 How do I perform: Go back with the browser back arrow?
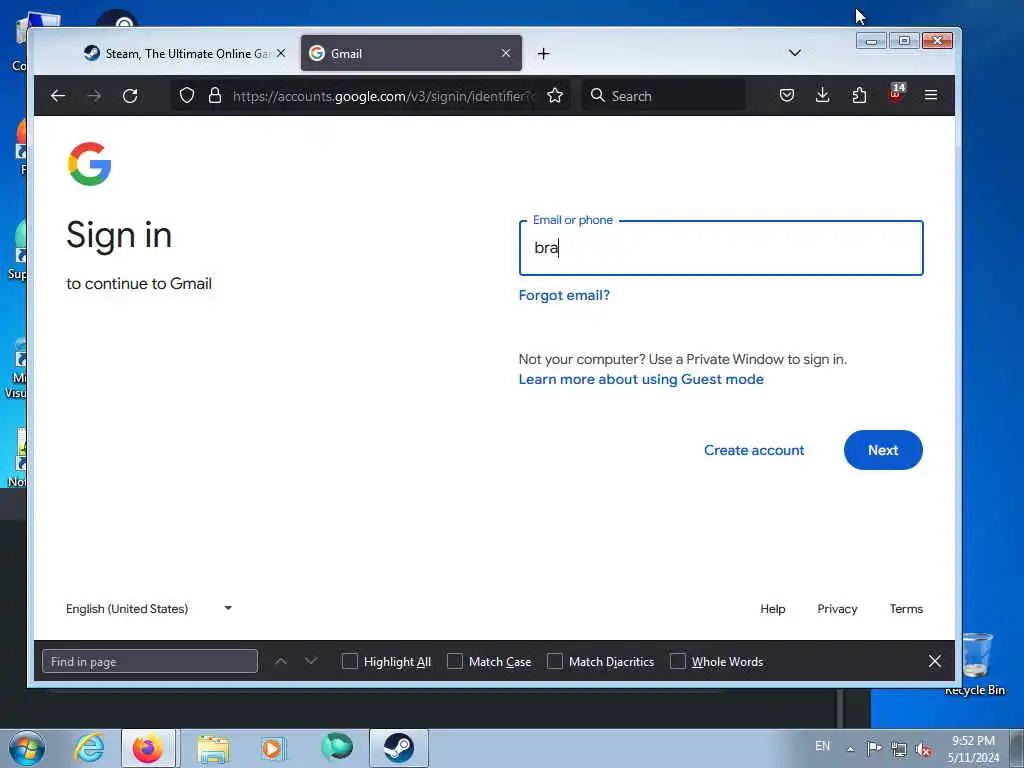coord(57,96)
